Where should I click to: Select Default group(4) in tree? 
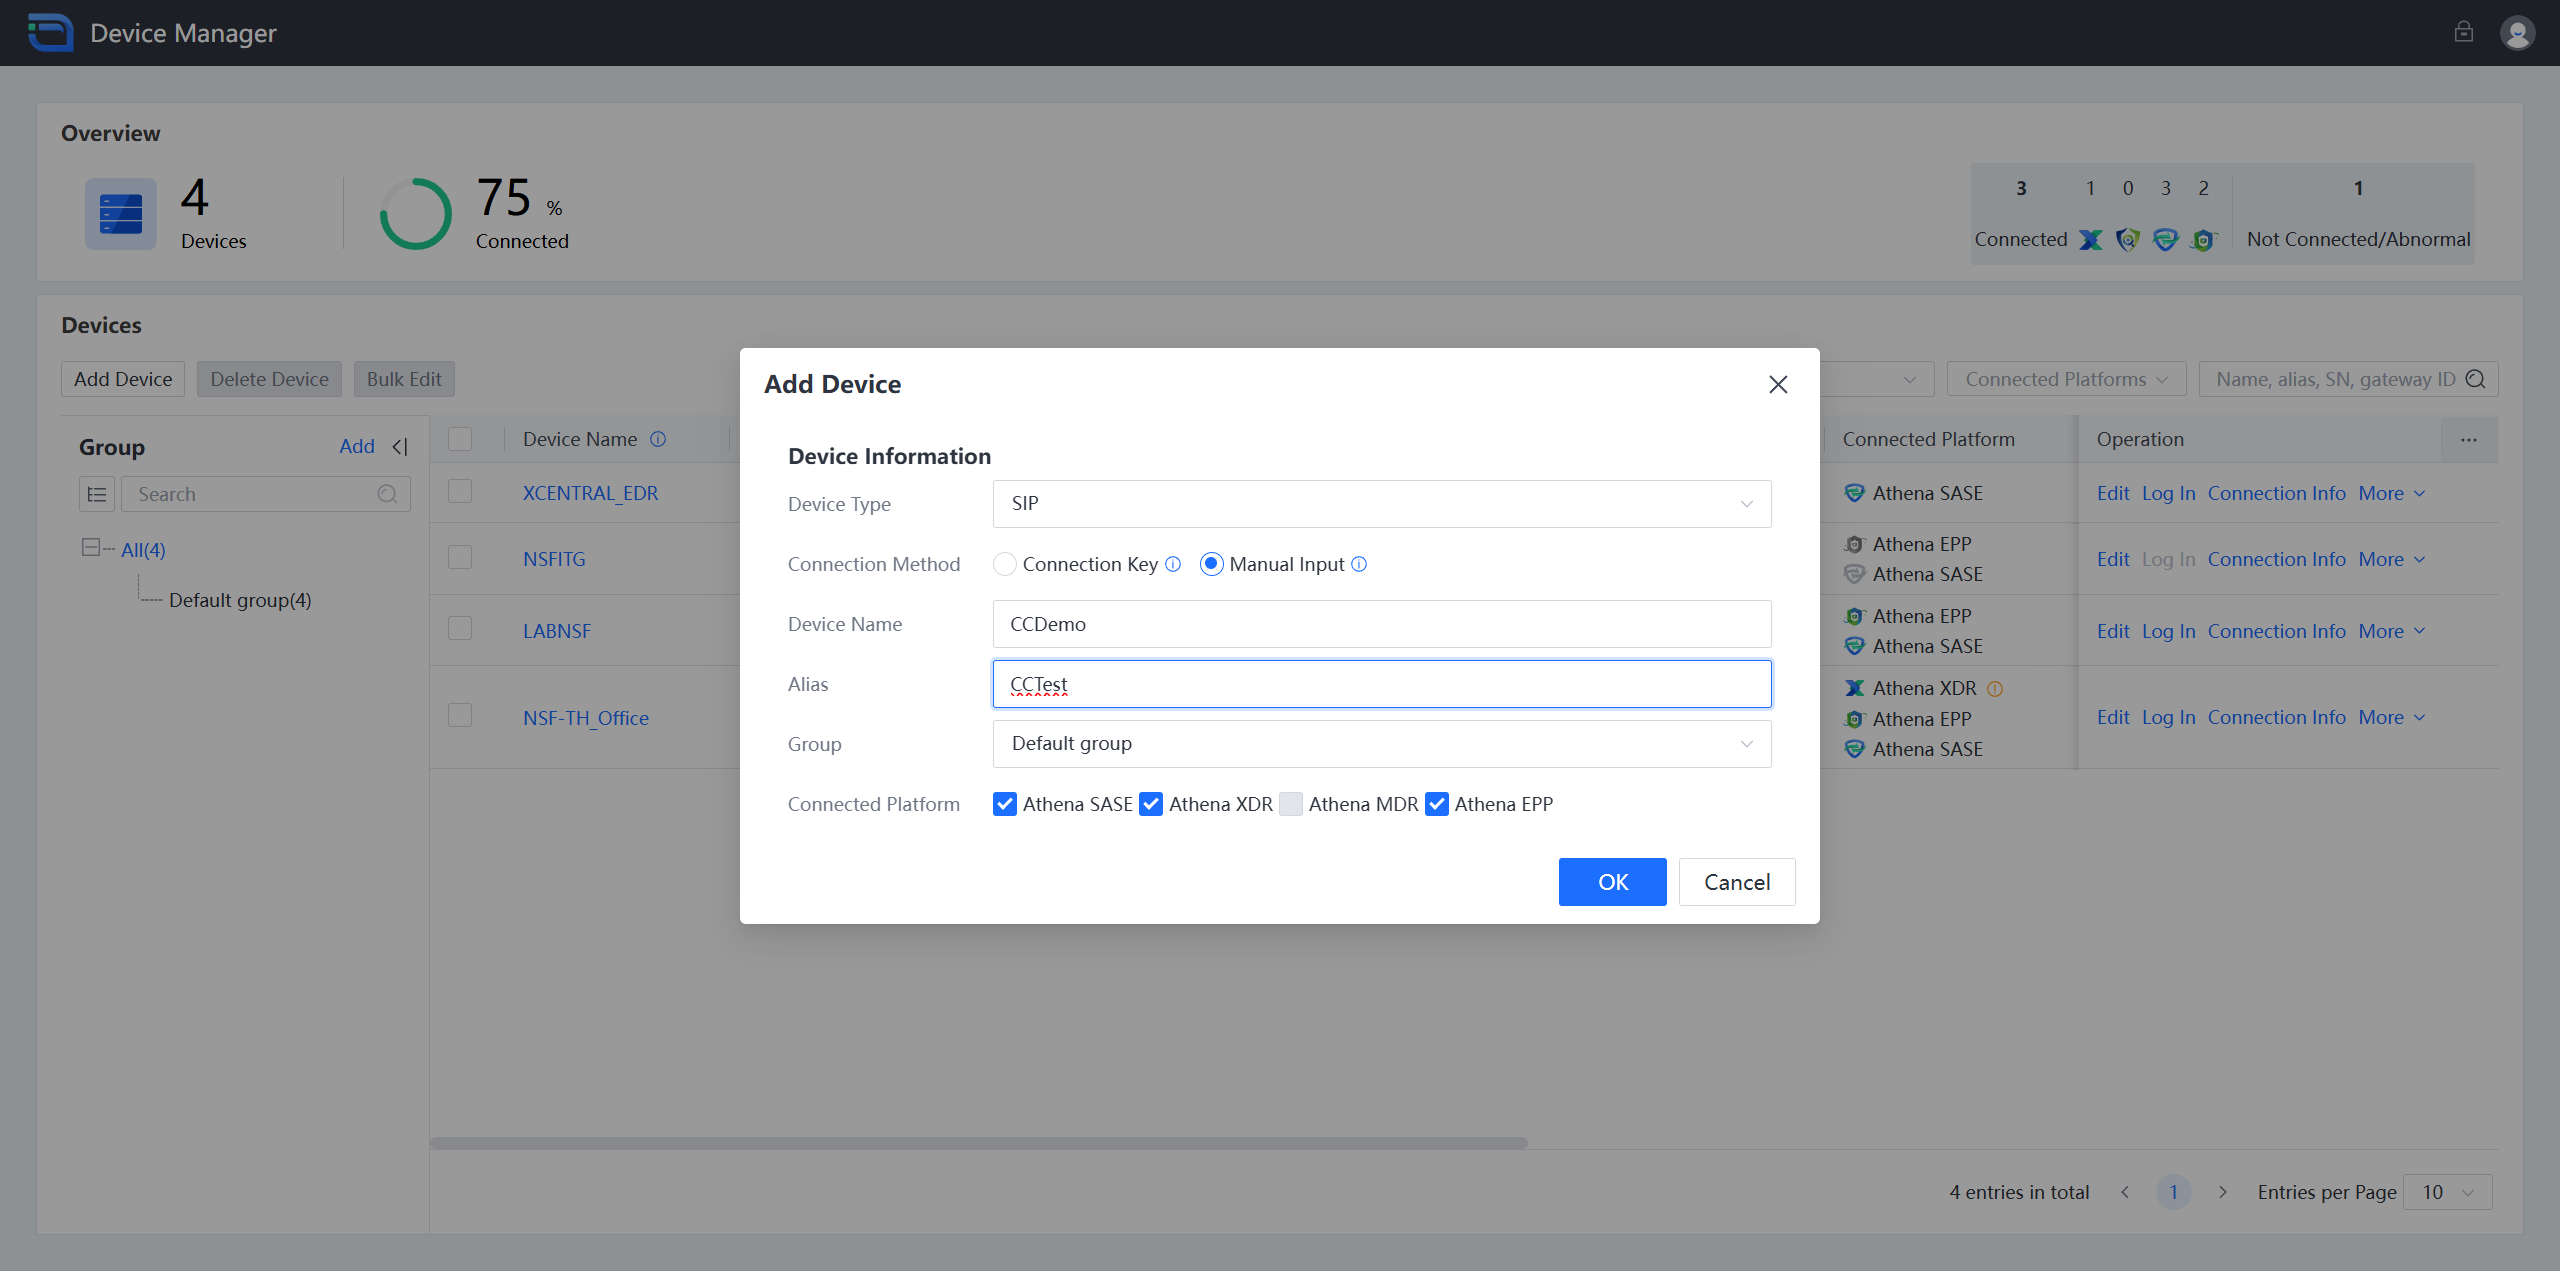[x=240, y=600]
